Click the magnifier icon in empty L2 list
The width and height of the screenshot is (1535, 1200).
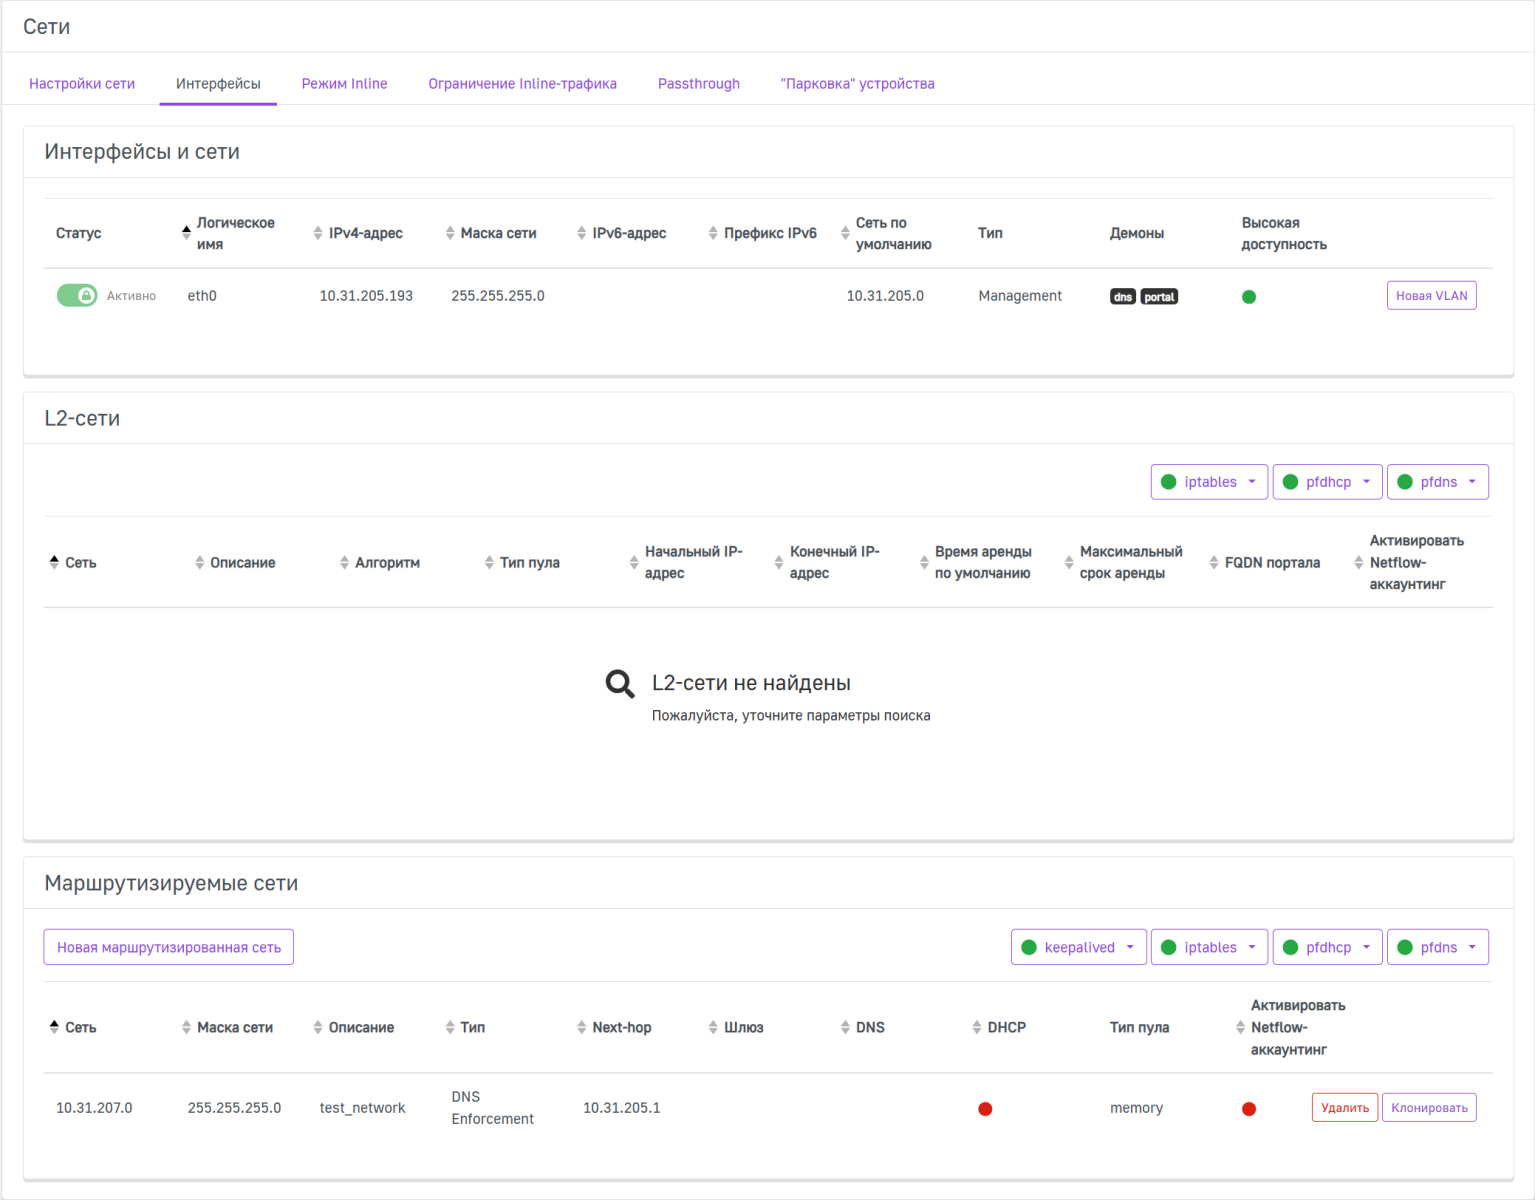[x=620, y=684]
